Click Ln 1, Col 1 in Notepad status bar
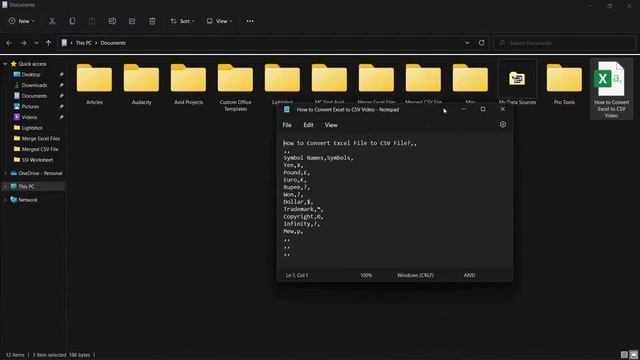640x360 pixels. [297, 275]
